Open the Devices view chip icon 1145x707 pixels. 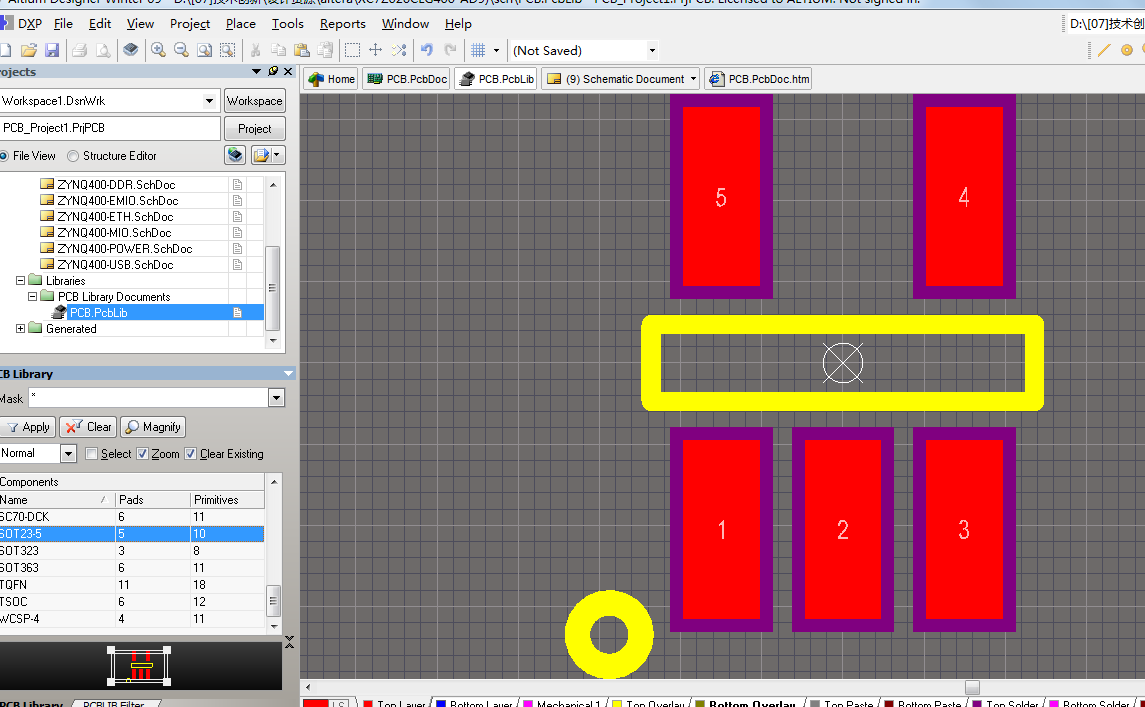pos(131,50)
